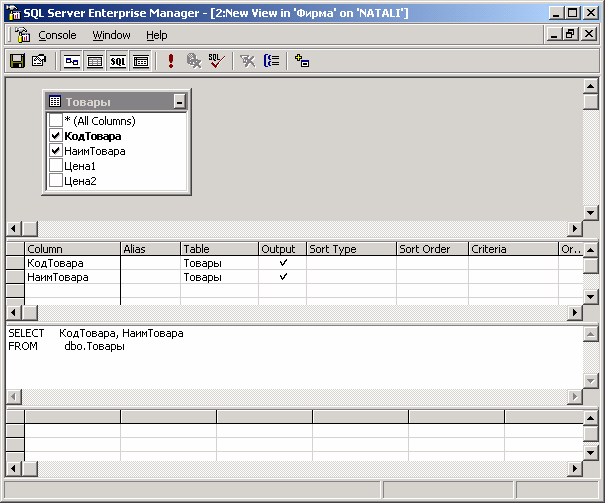Toggle the Output checkmark for the КодТовара row
605x503 pixels.
pos(283,263)
